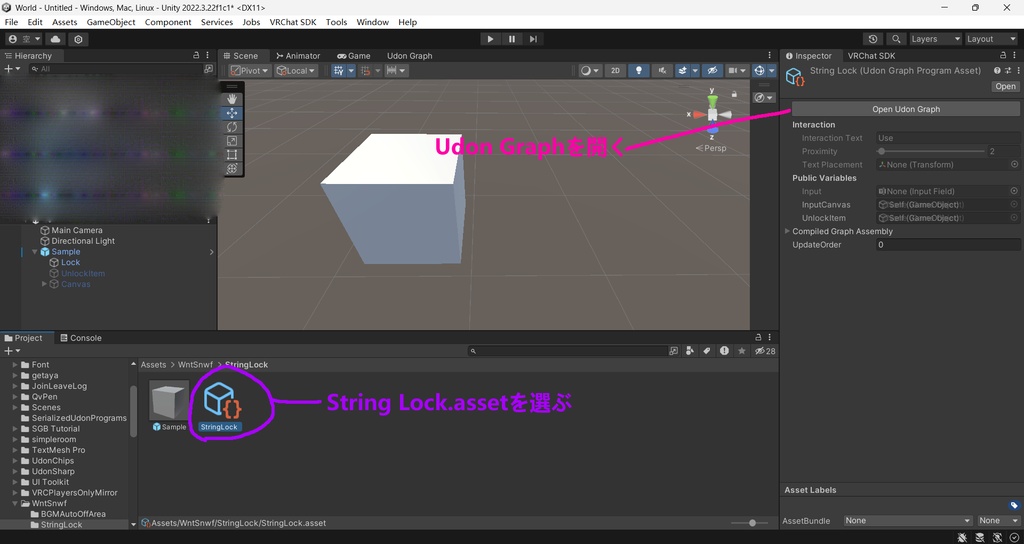This screenshot has height=544, width=1024.
Task: Switch to the Animator tab
Action: 298,56
